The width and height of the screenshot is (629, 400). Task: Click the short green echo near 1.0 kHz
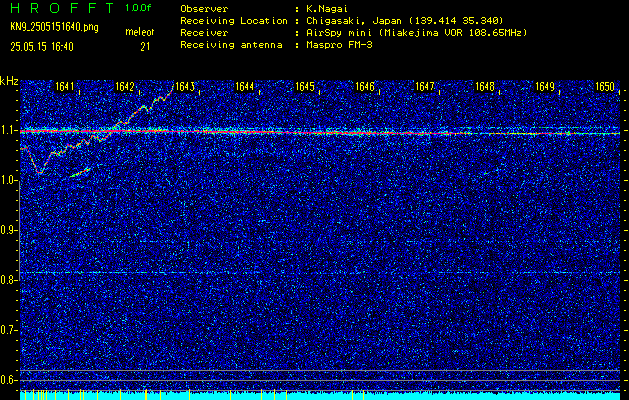click(80, 173)
